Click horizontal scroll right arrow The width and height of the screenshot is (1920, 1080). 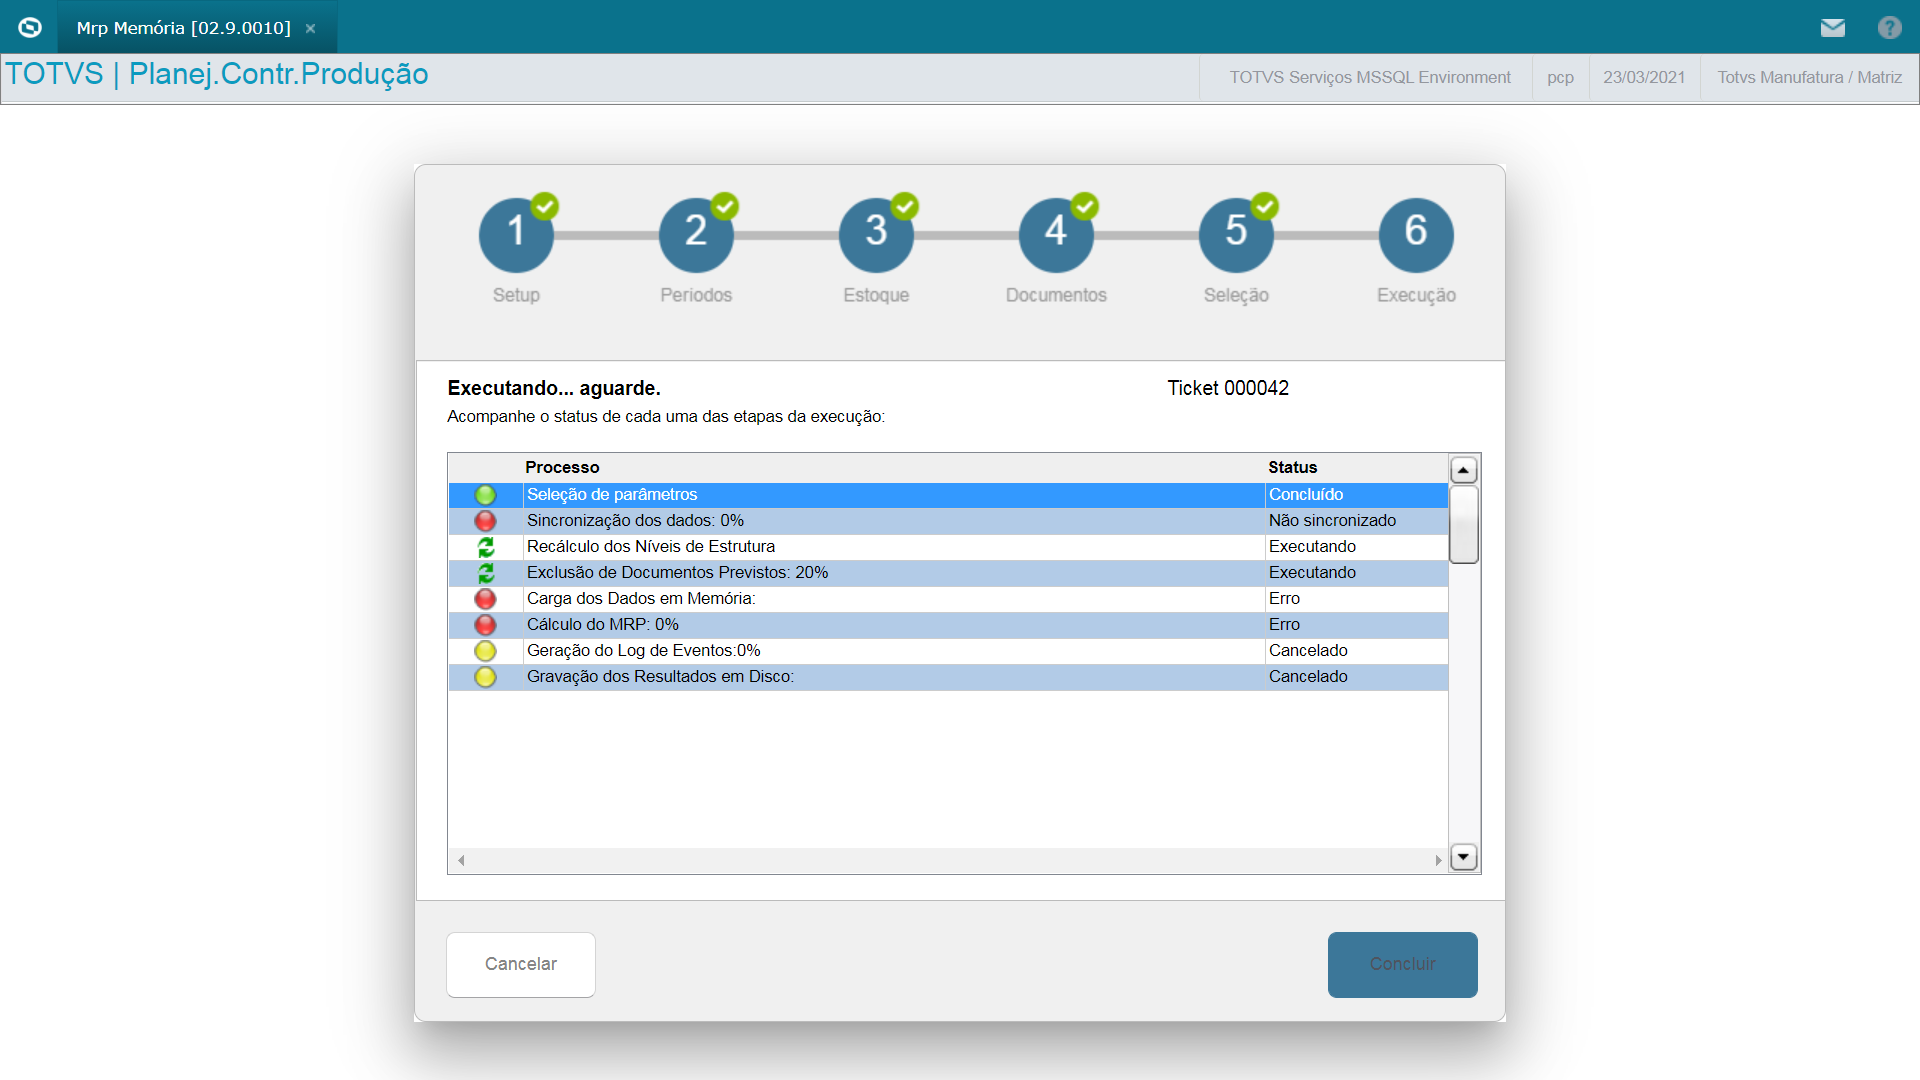pos(1438,860)
